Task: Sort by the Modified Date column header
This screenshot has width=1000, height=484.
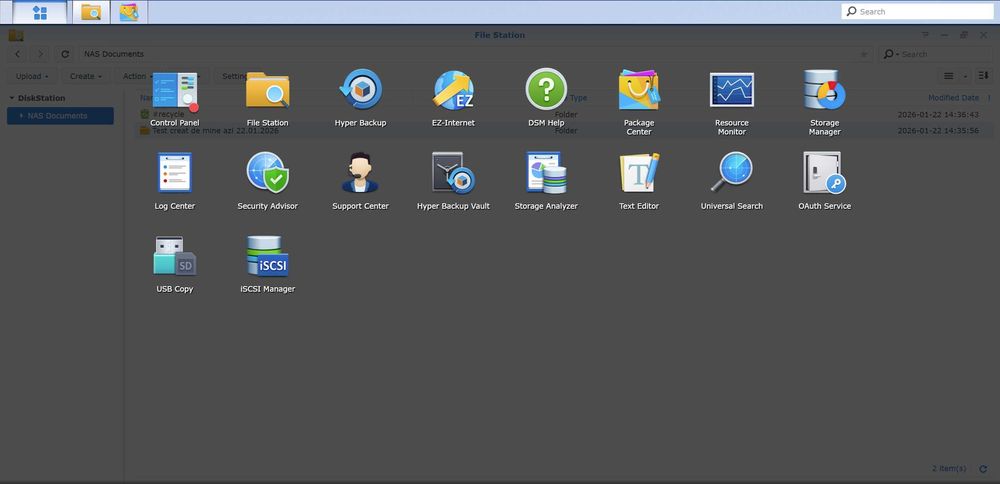Action: click(953, 98)
